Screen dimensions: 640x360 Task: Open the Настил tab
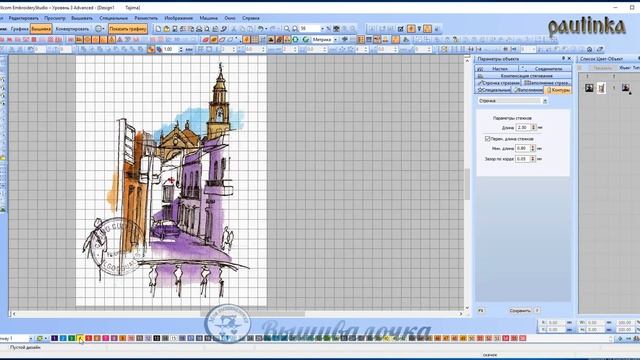click(497, 69)
